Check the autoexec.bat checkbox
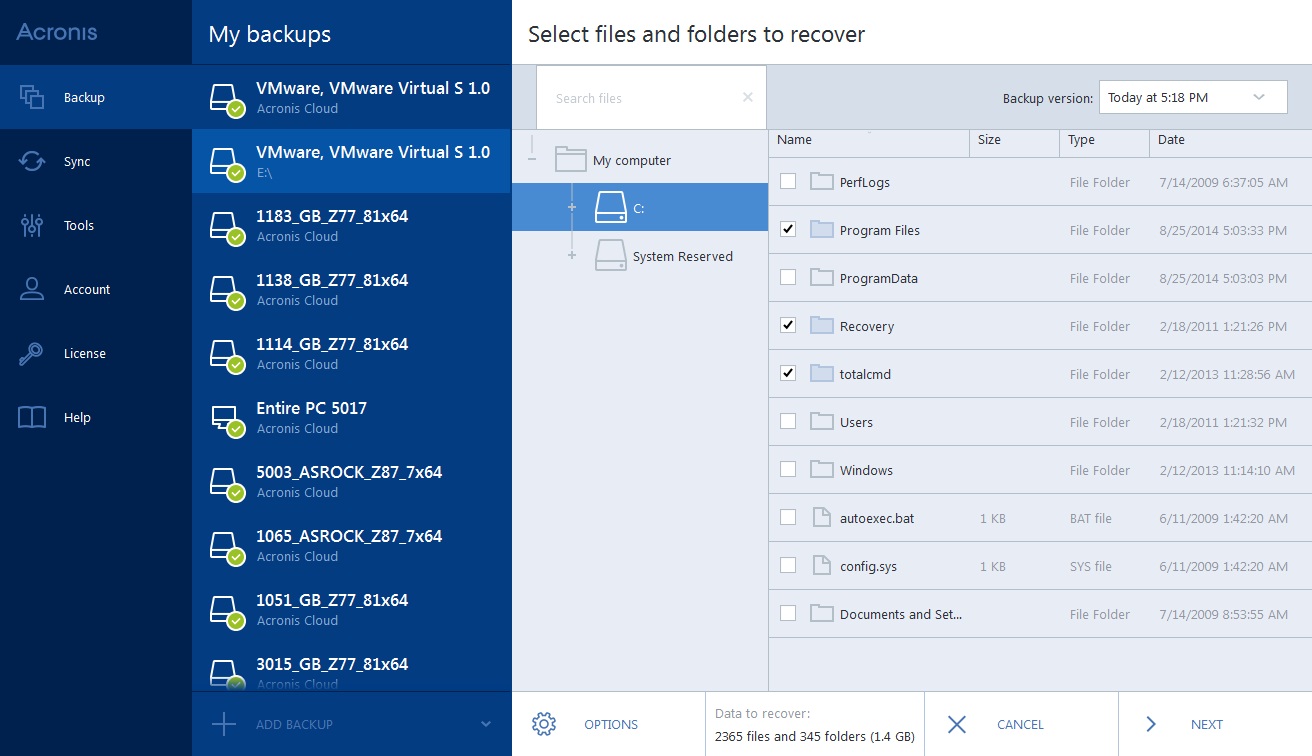Screen dimensions: 1312x756 pyautogui.click(x=788, y=517)
